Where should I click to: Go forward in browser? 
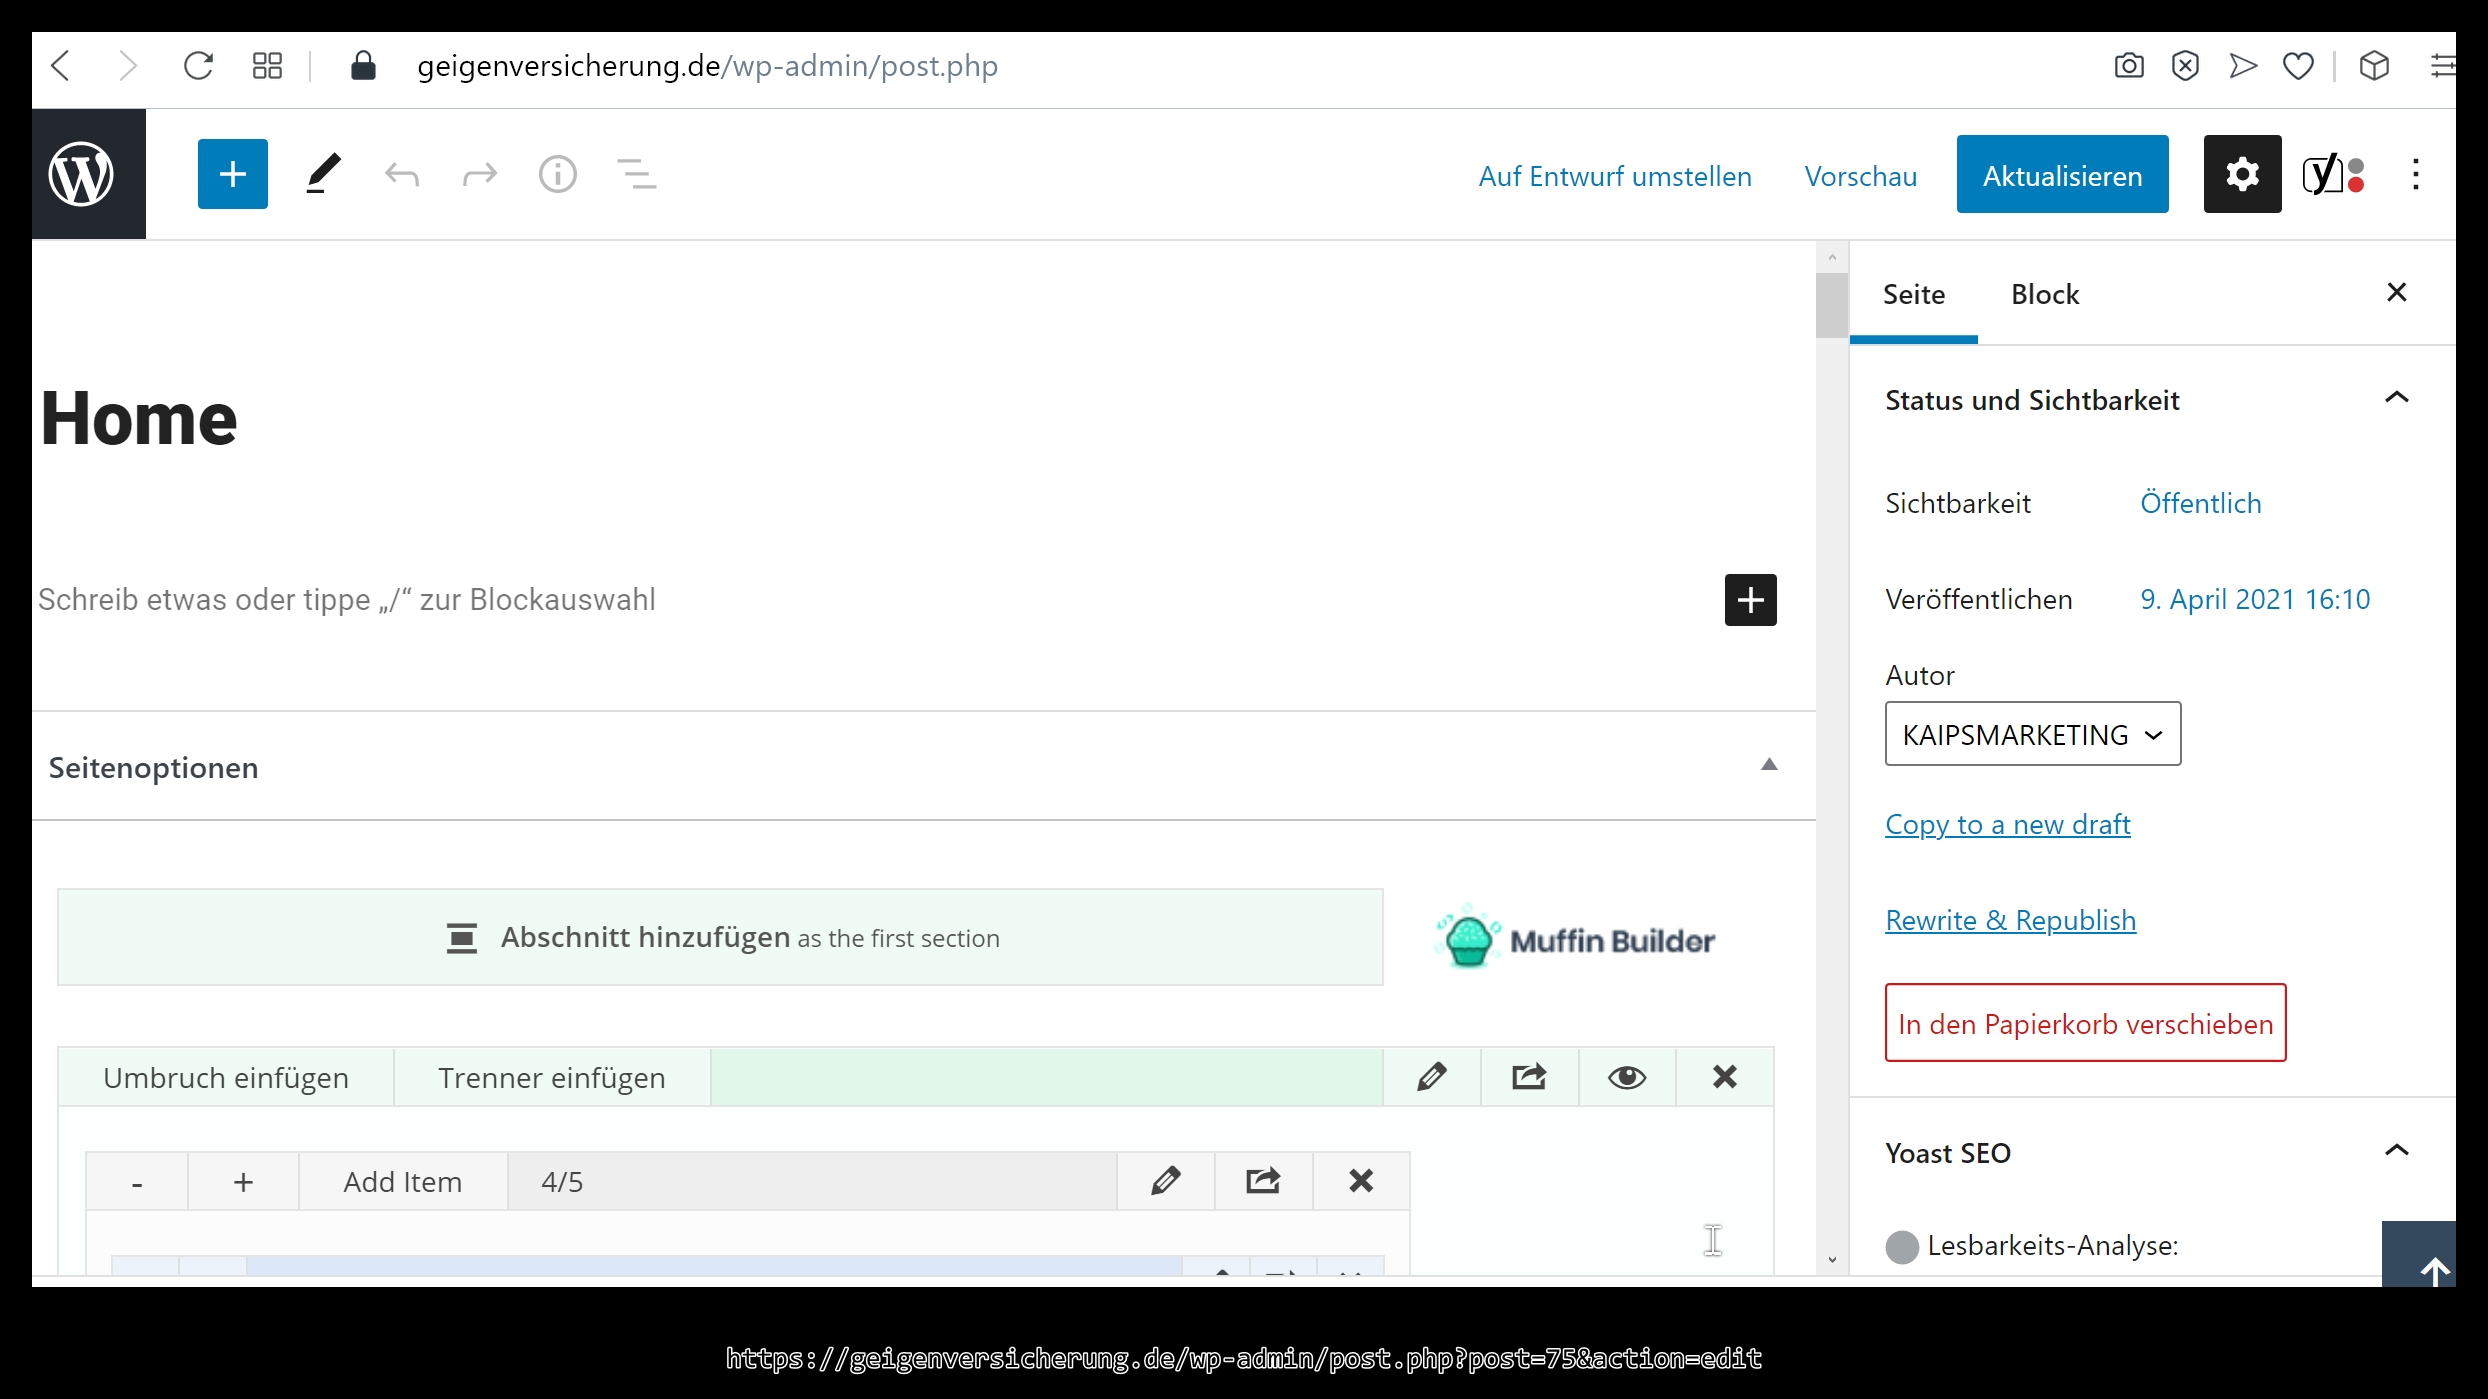coord(127,66)
